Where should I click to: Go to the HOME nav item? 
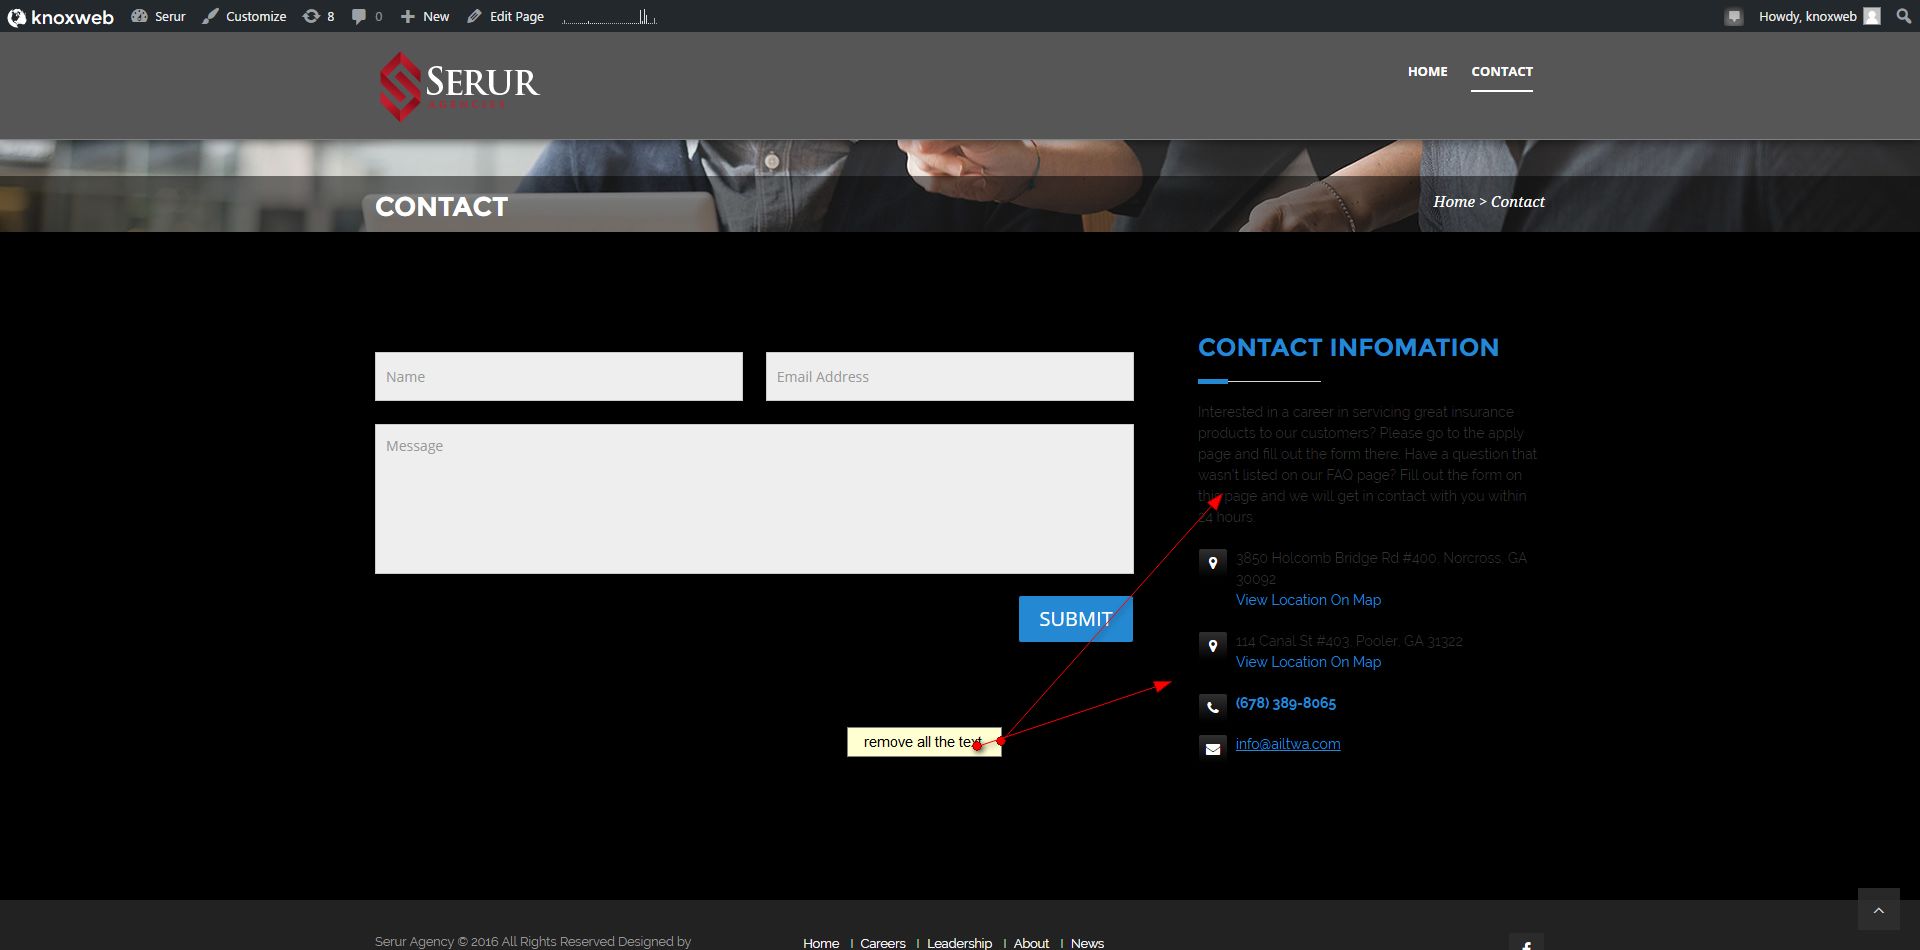1427,72
